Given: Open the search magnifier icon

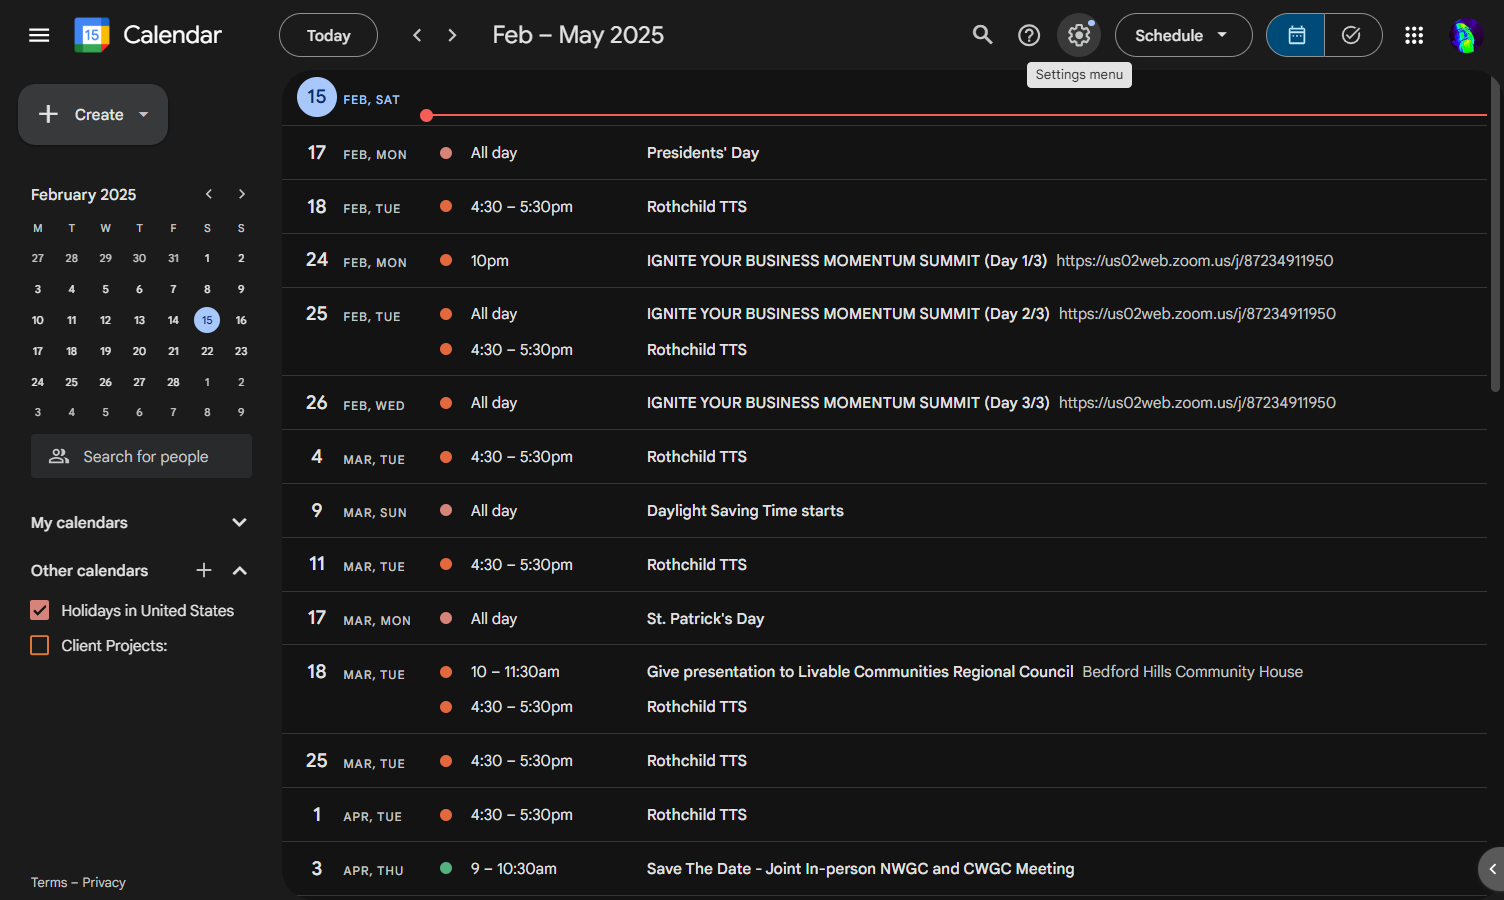Looking at the screenshot, I should click(x=983, y=35).
